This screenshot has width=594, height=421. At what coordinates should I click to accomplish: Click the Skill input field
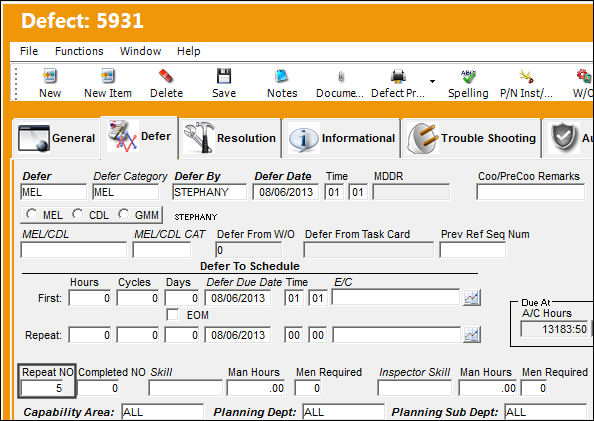(185, 388)
